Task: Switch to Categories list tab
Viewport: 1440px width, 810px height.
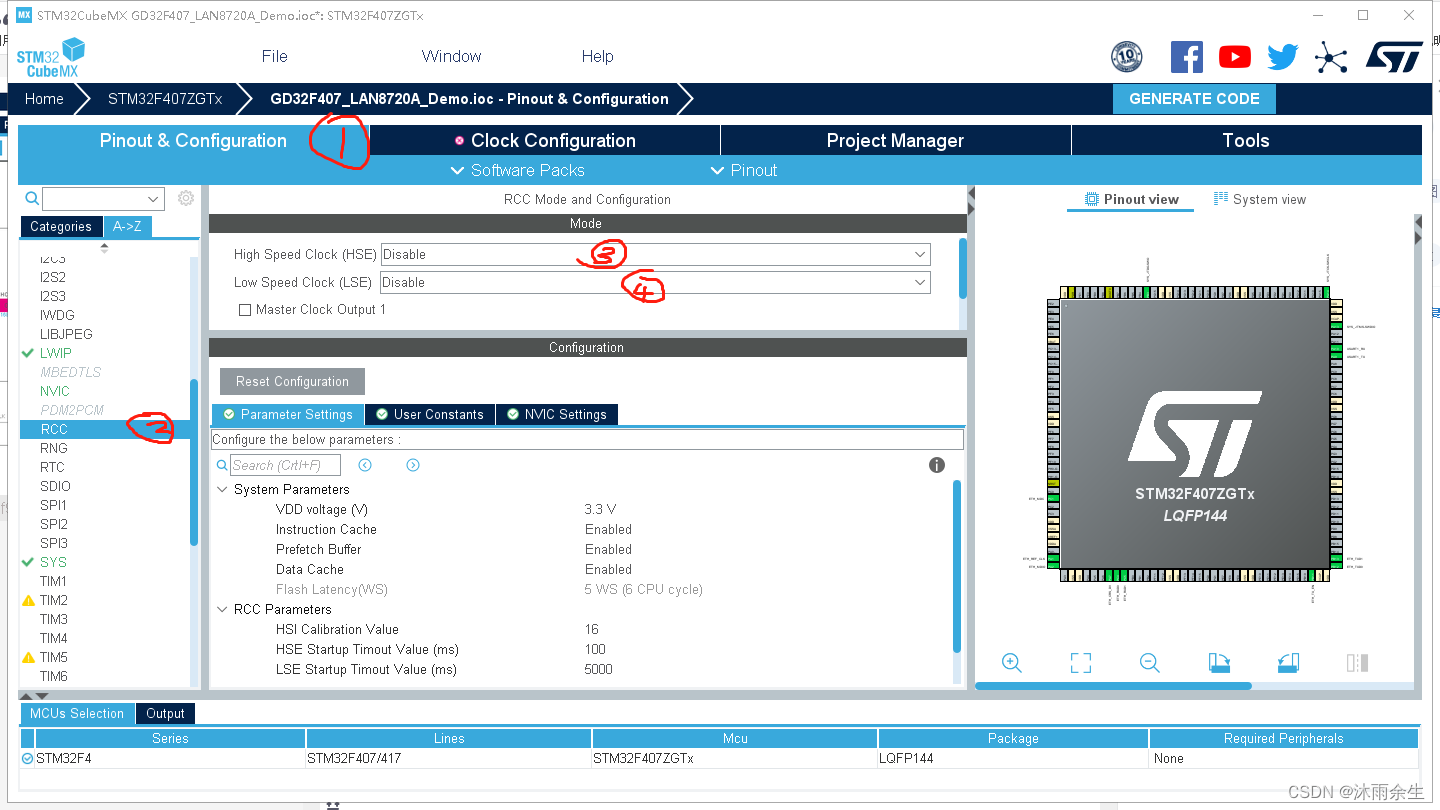Action: 61,227
